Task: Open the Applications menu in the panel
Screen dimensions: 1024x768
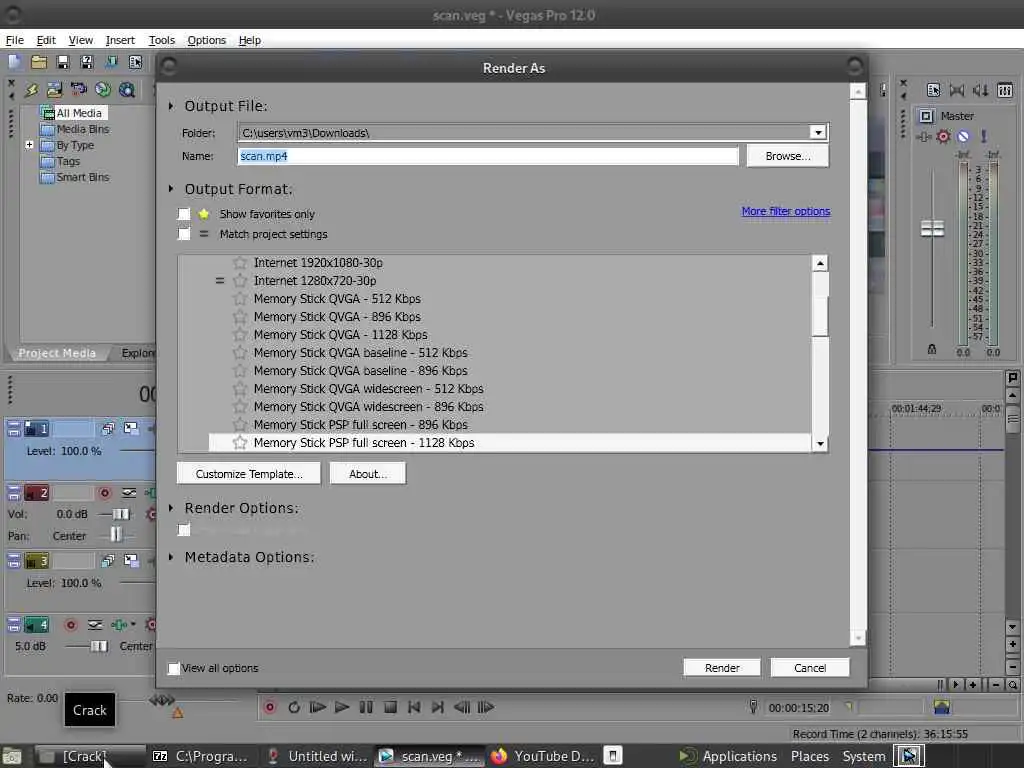Action: 739,756
